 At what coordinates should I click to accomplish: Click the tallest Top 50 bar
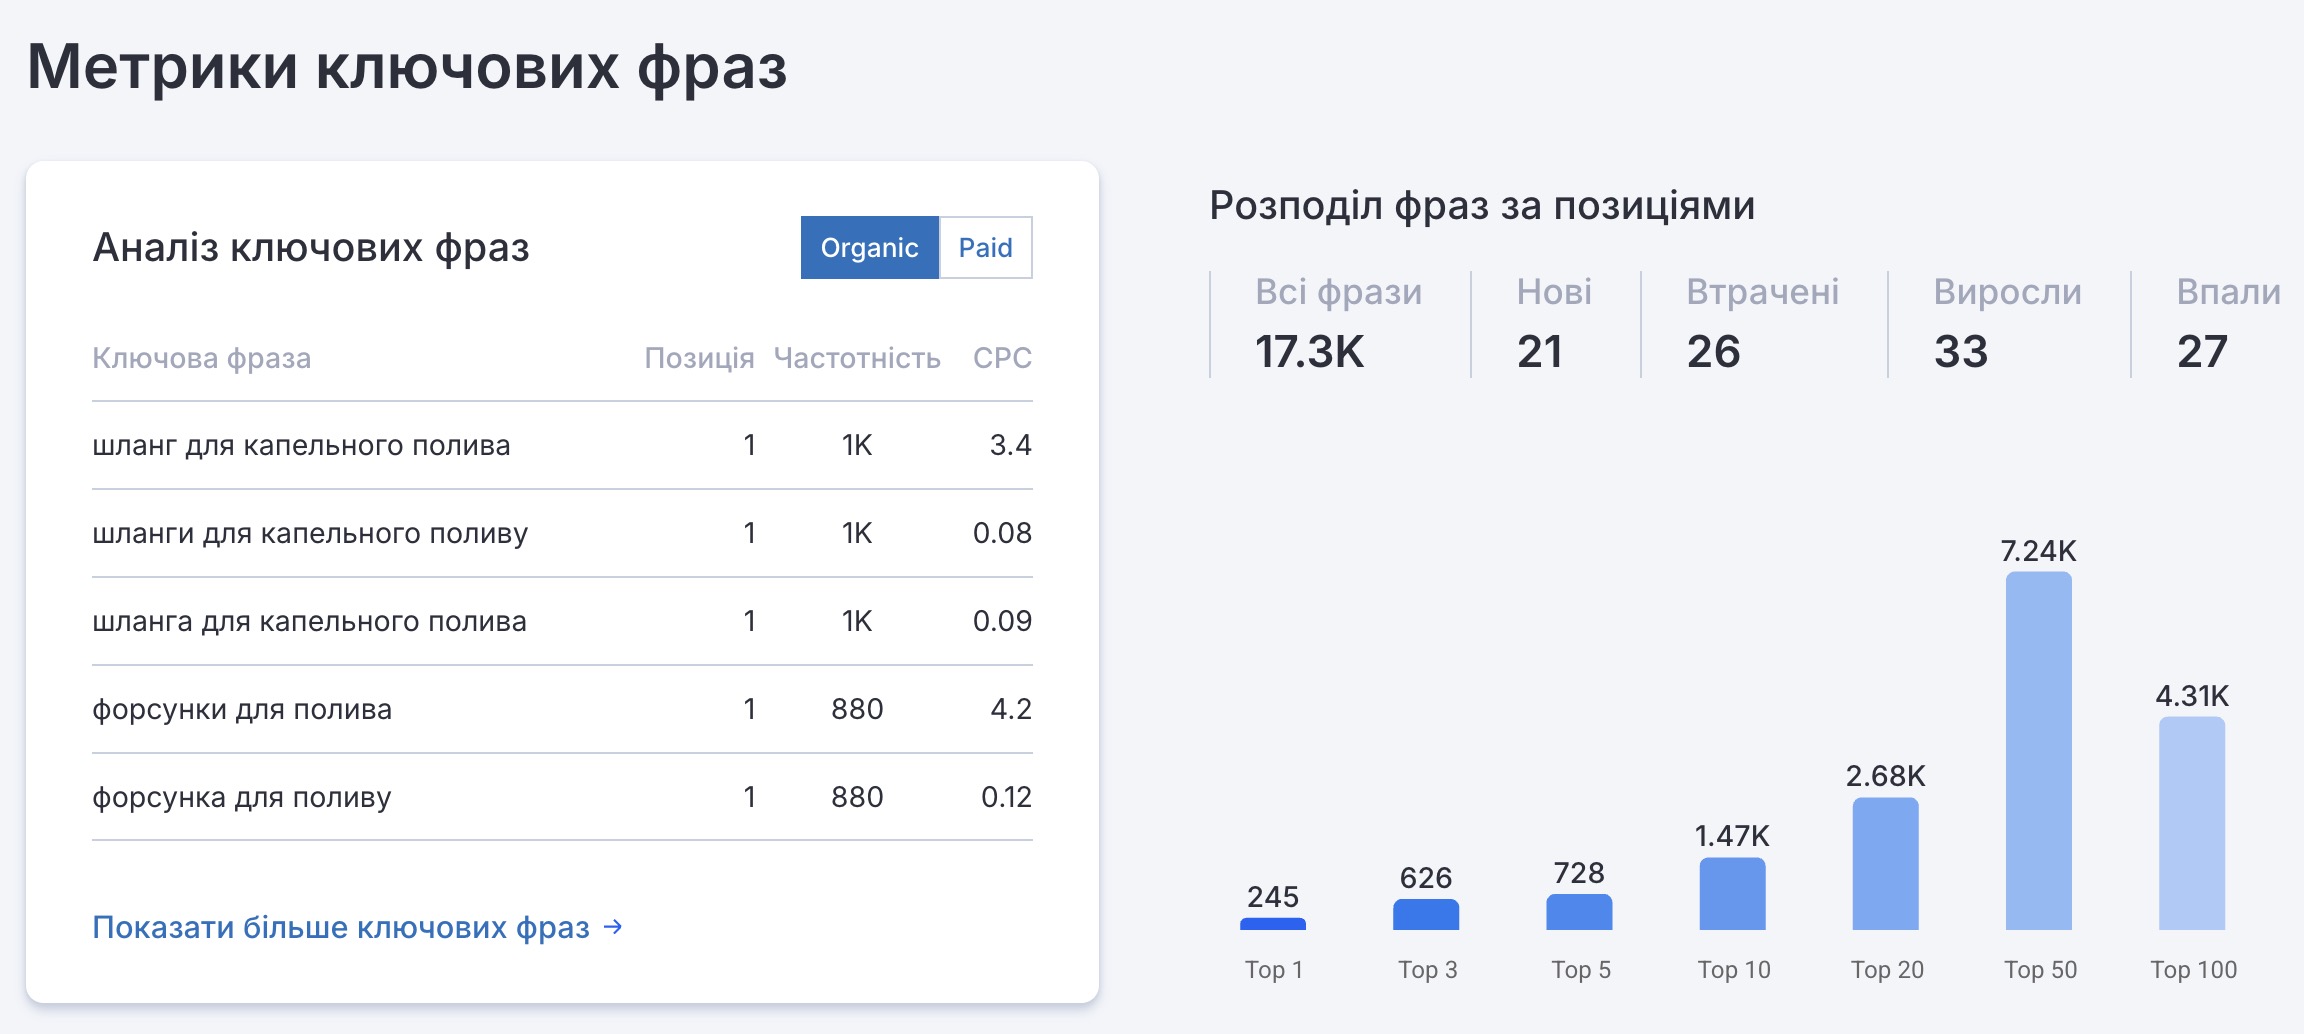pyautogui.click(x=2038, y=751)
